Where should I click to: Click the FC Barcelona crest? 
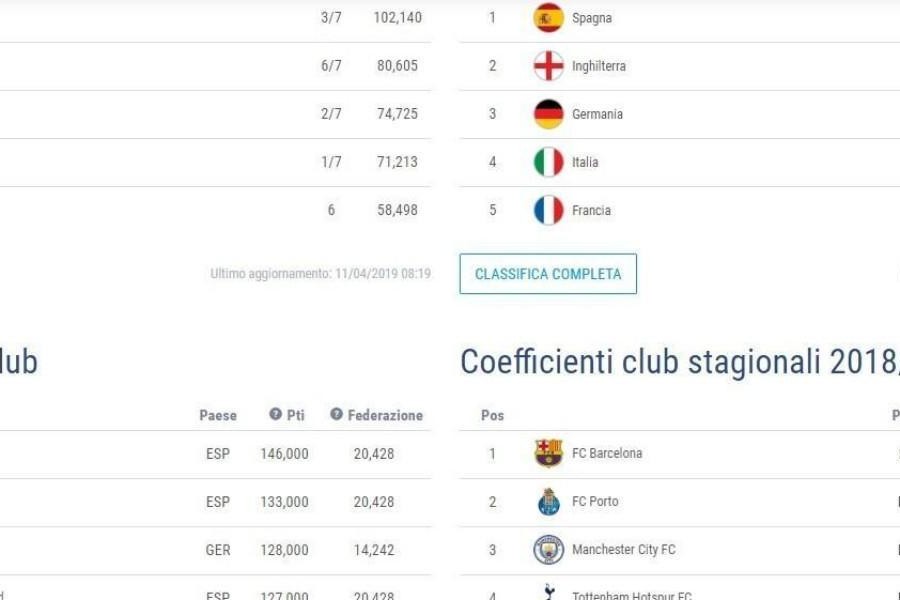[x=548, y=453]
